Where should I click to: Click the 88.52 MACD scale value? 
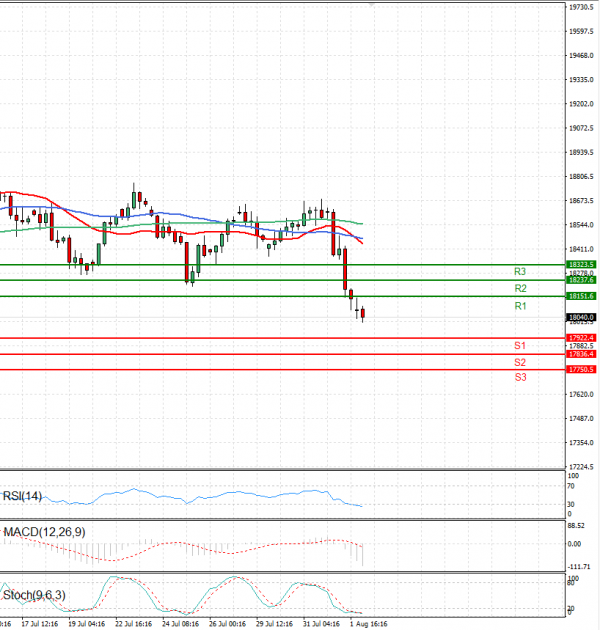pos(576,526)
